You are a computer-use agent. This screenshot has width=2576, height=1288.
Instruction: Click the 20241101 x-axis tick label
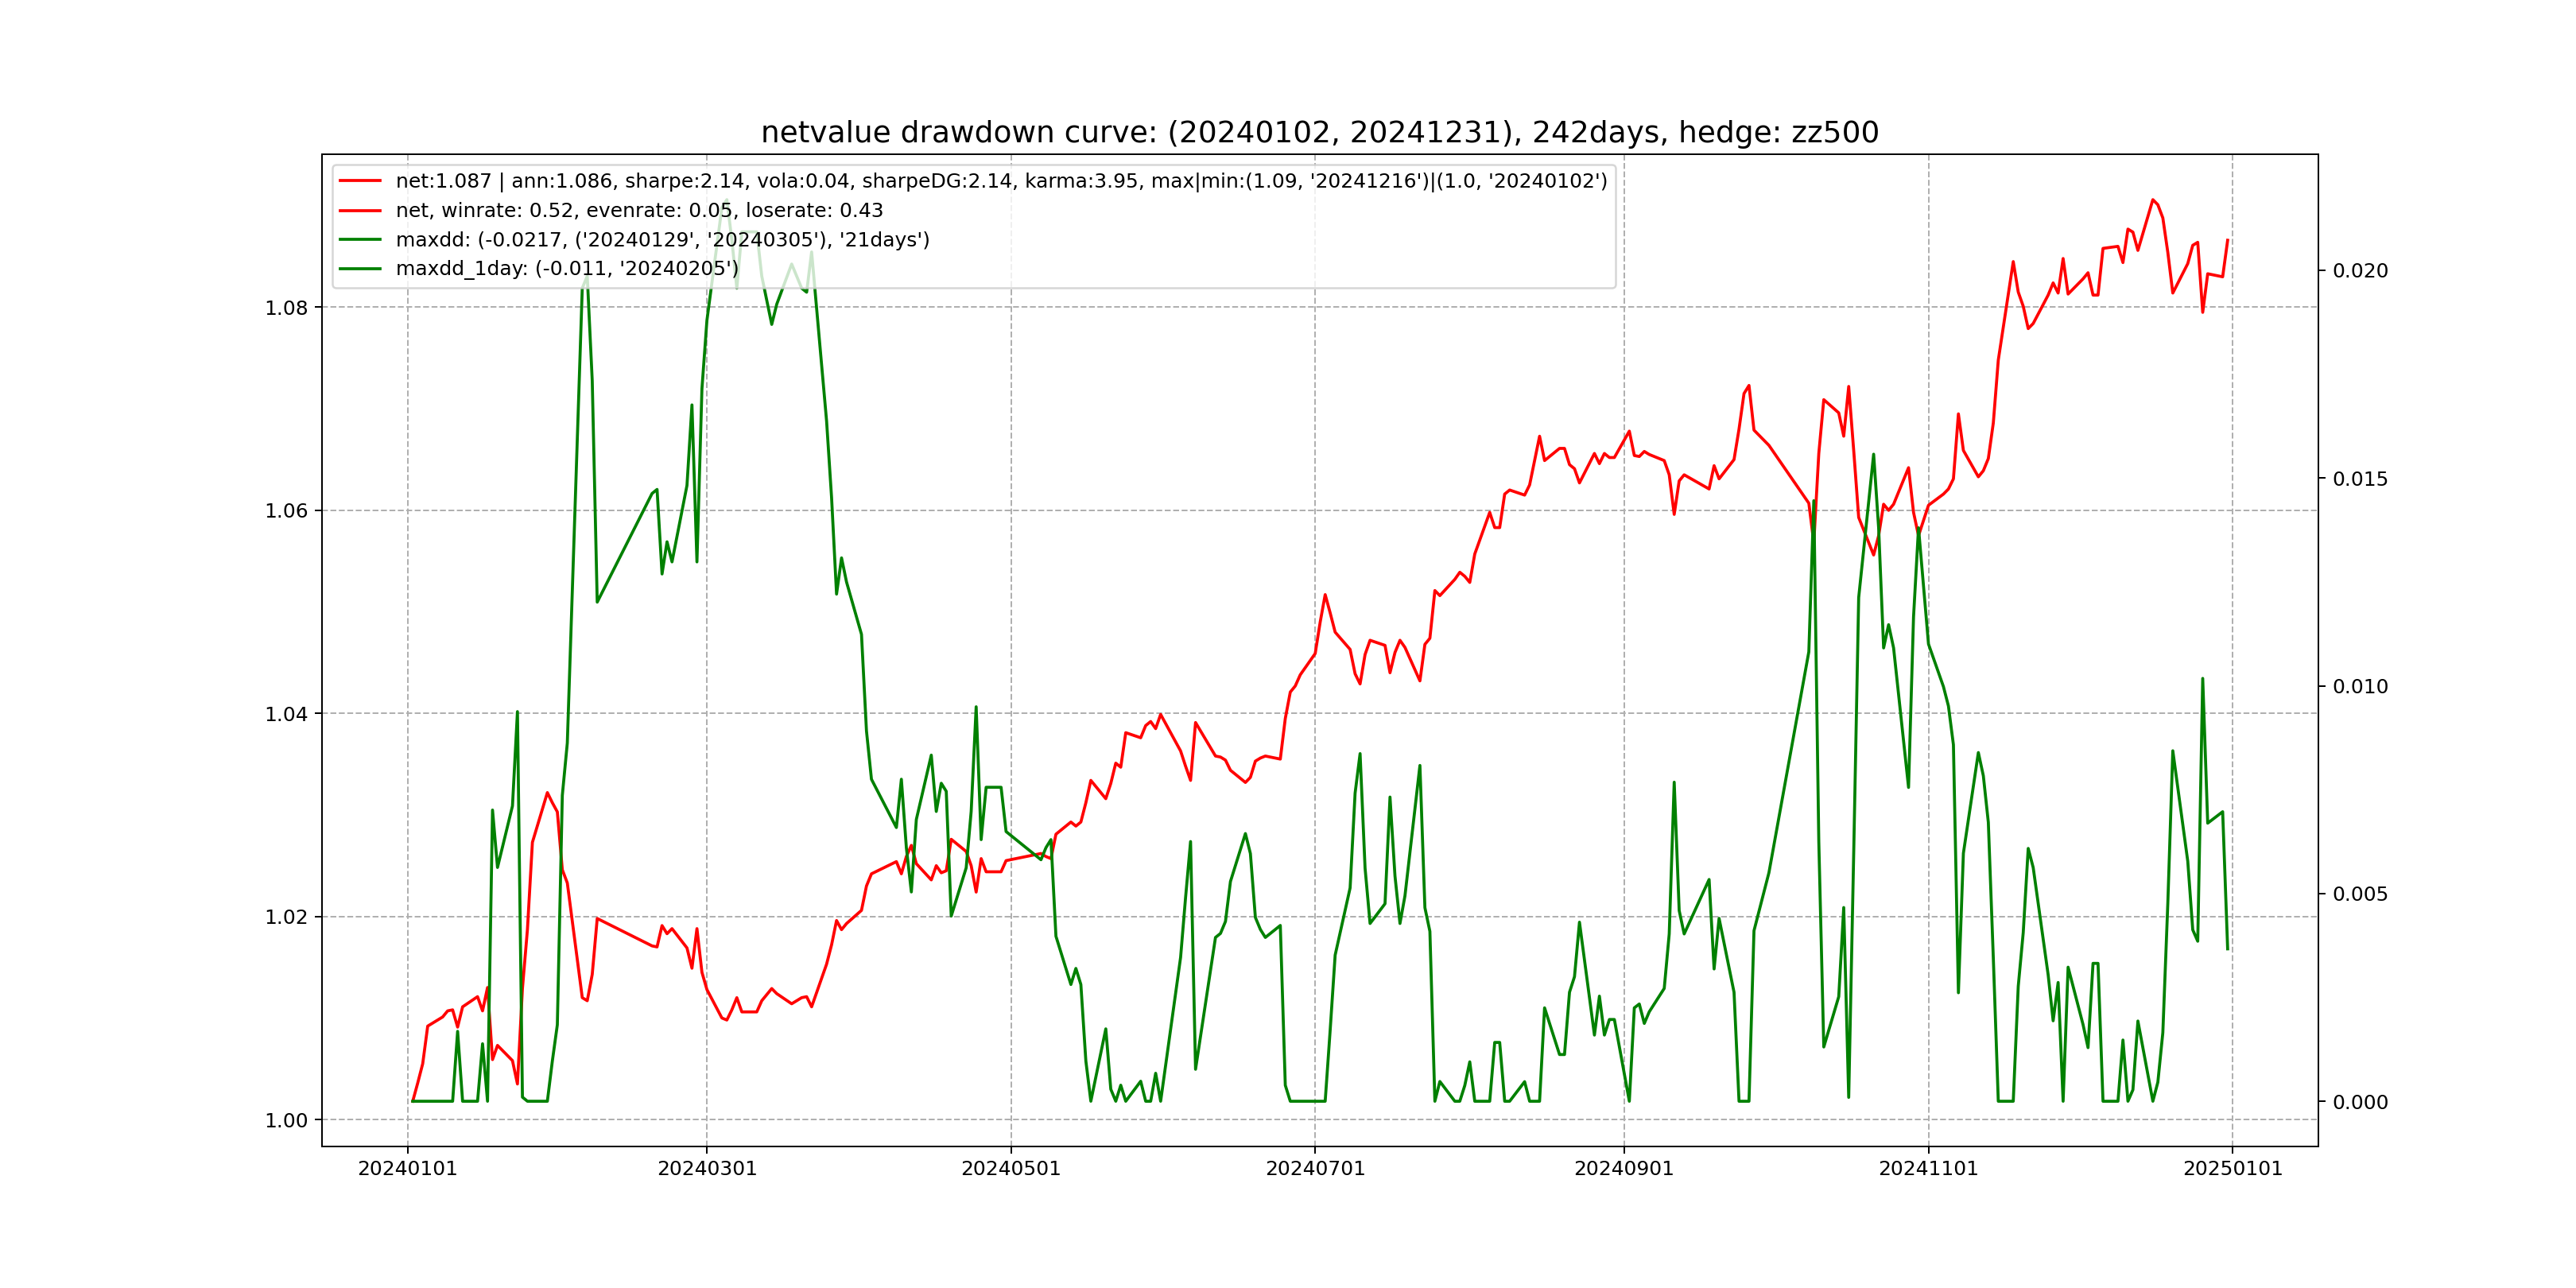pyautogui.click(x=1928, y=1169)
